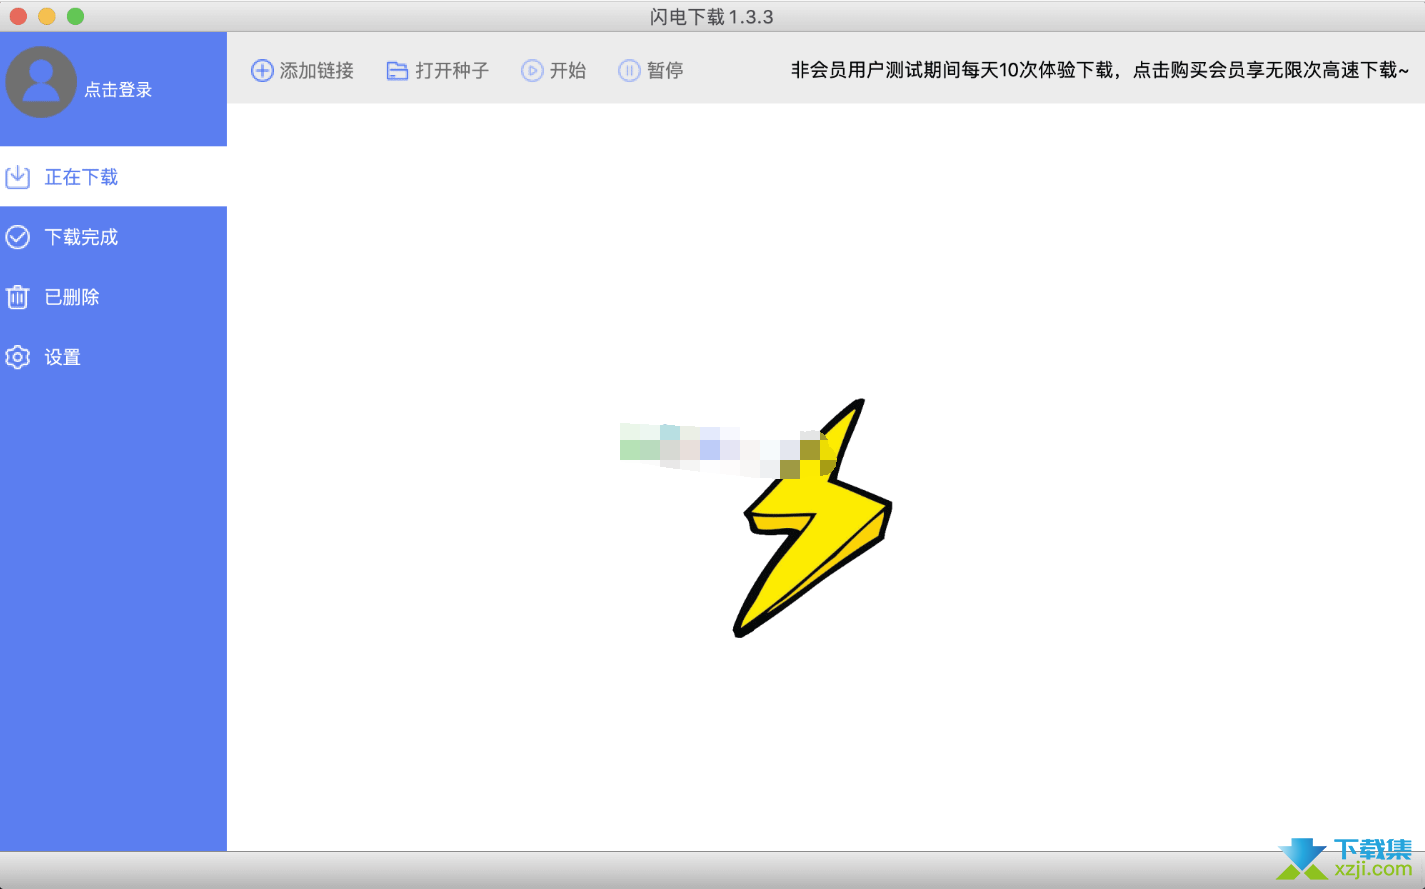Click the 正在下载 download tray icon
Screen dimensions: 1425x889
click(18, 177)
